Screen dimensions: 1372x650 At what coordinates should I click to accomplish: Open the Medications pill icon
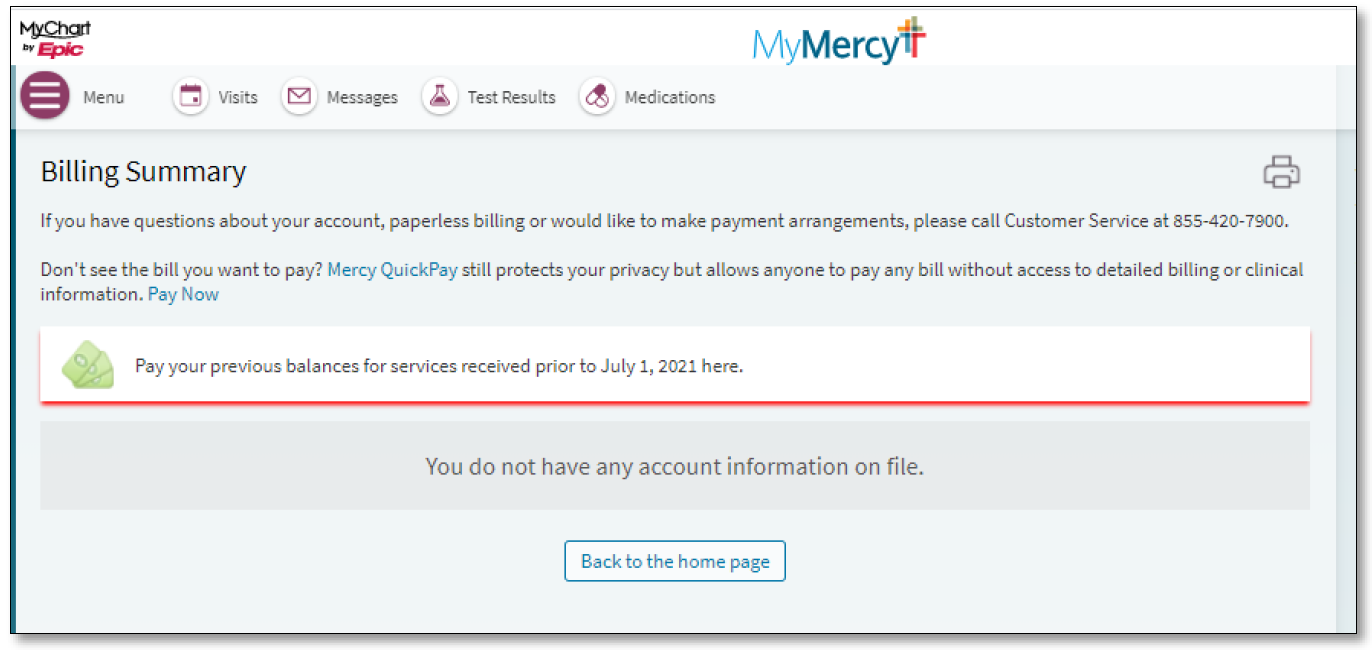597,97
